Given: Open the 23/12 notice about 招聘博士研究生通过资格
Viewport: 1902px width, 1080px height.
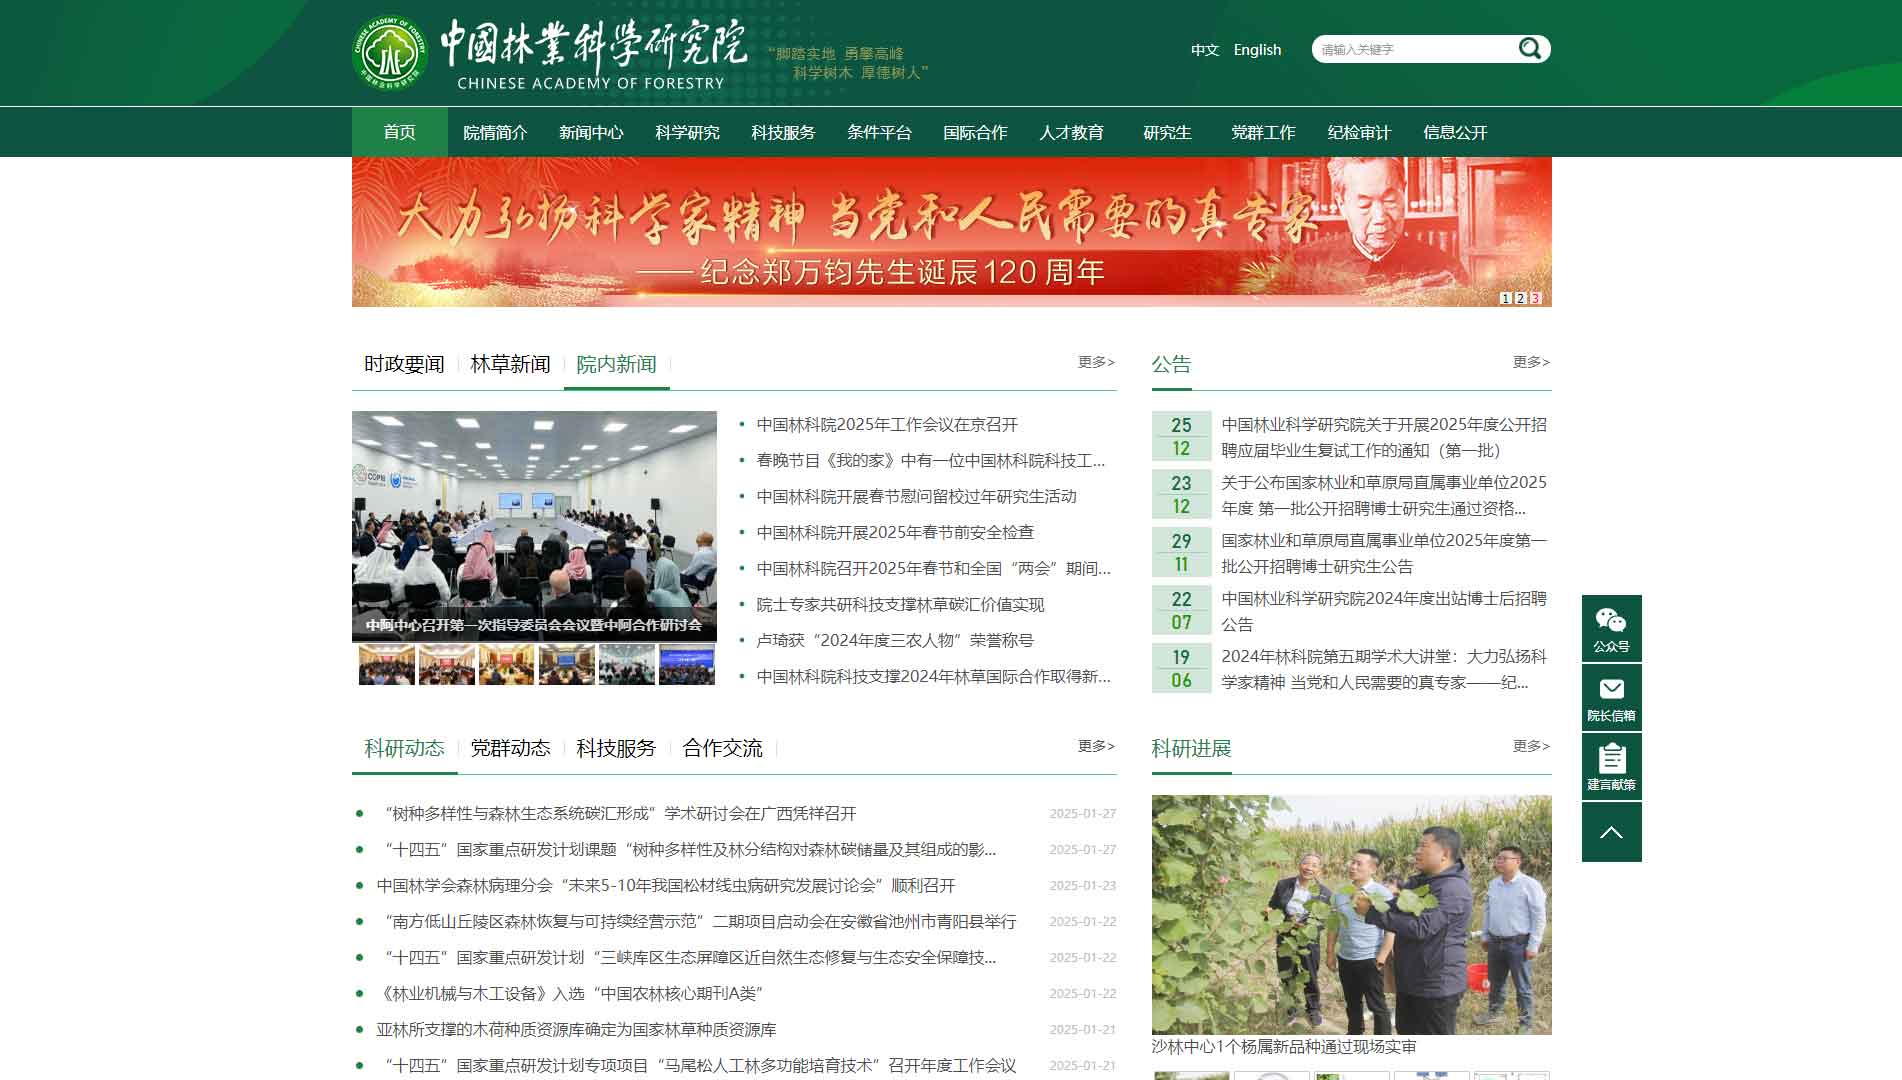Looking at the screenshot, I should 1384,495.
